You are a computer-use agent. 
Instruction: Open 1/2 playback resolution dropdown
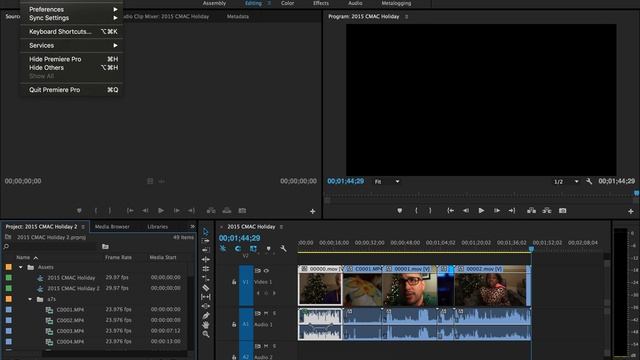coord(566,181)
